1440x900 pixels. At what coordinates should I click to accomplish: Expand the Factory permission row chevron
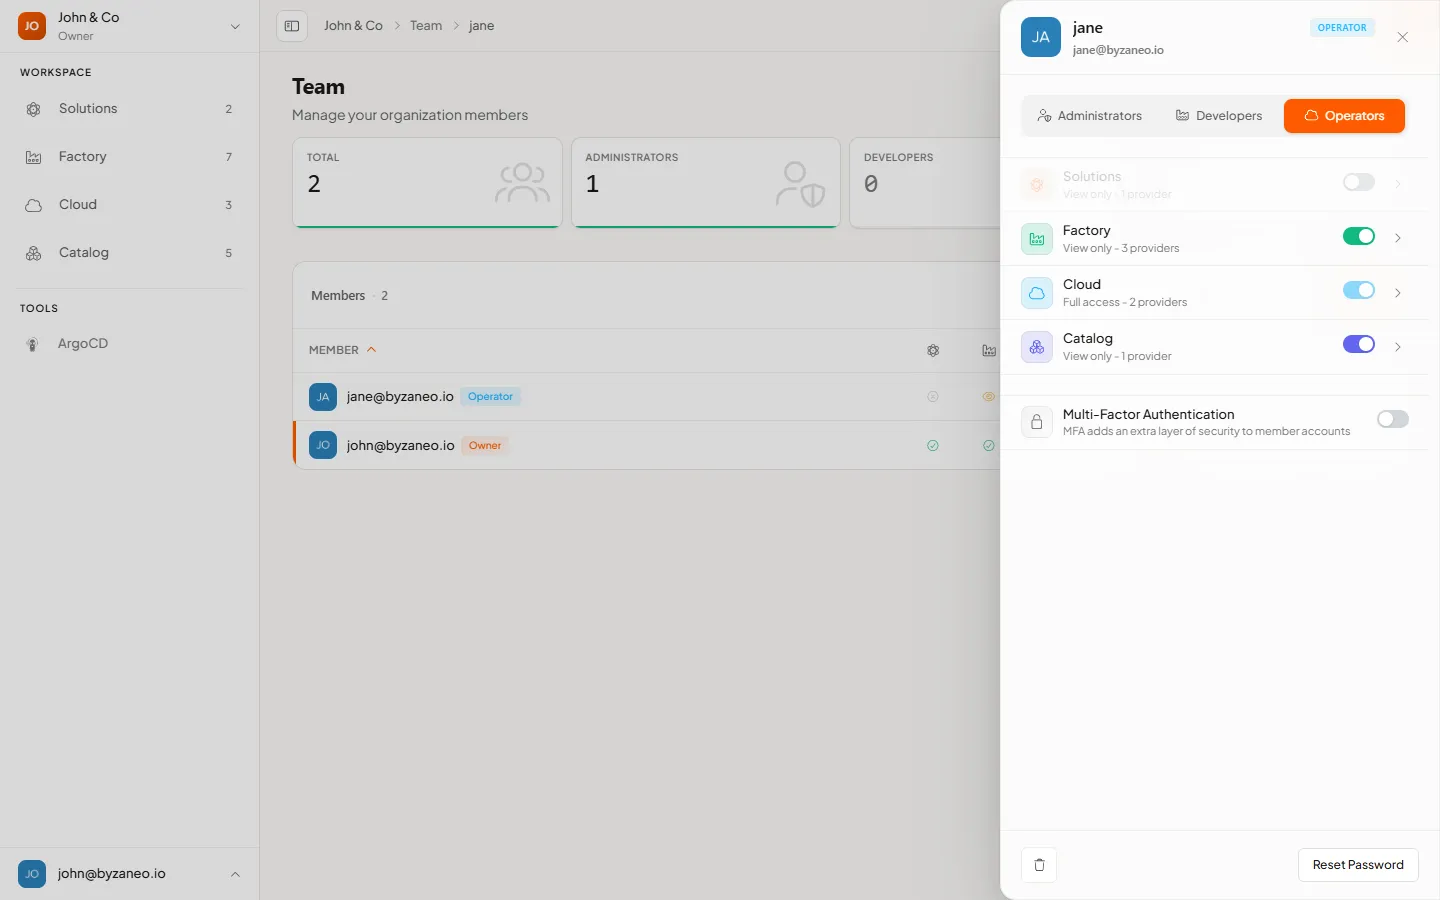1398,238
